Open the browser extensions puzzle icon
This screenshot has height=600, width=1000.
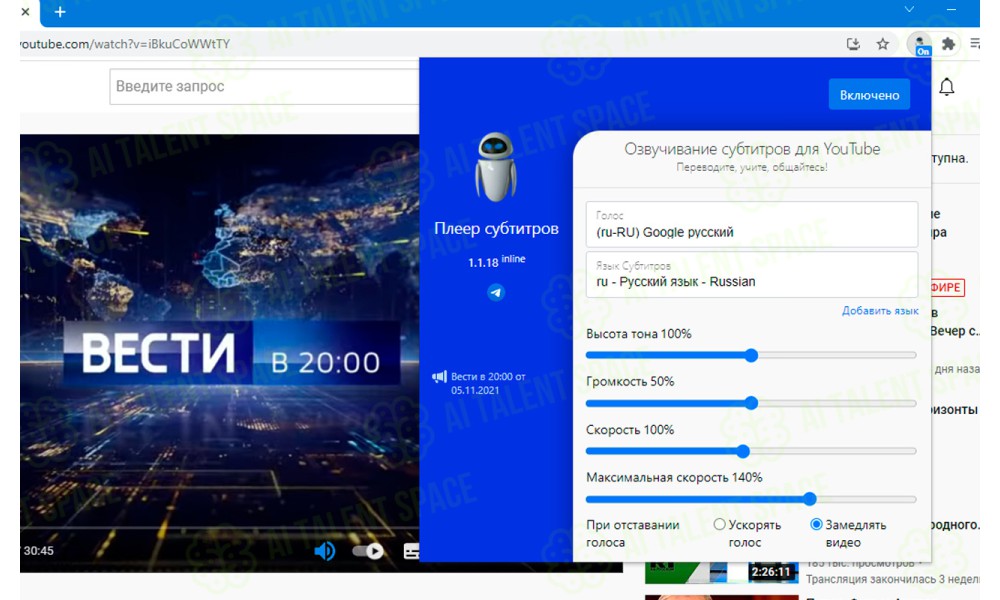[x=948, y=44]
